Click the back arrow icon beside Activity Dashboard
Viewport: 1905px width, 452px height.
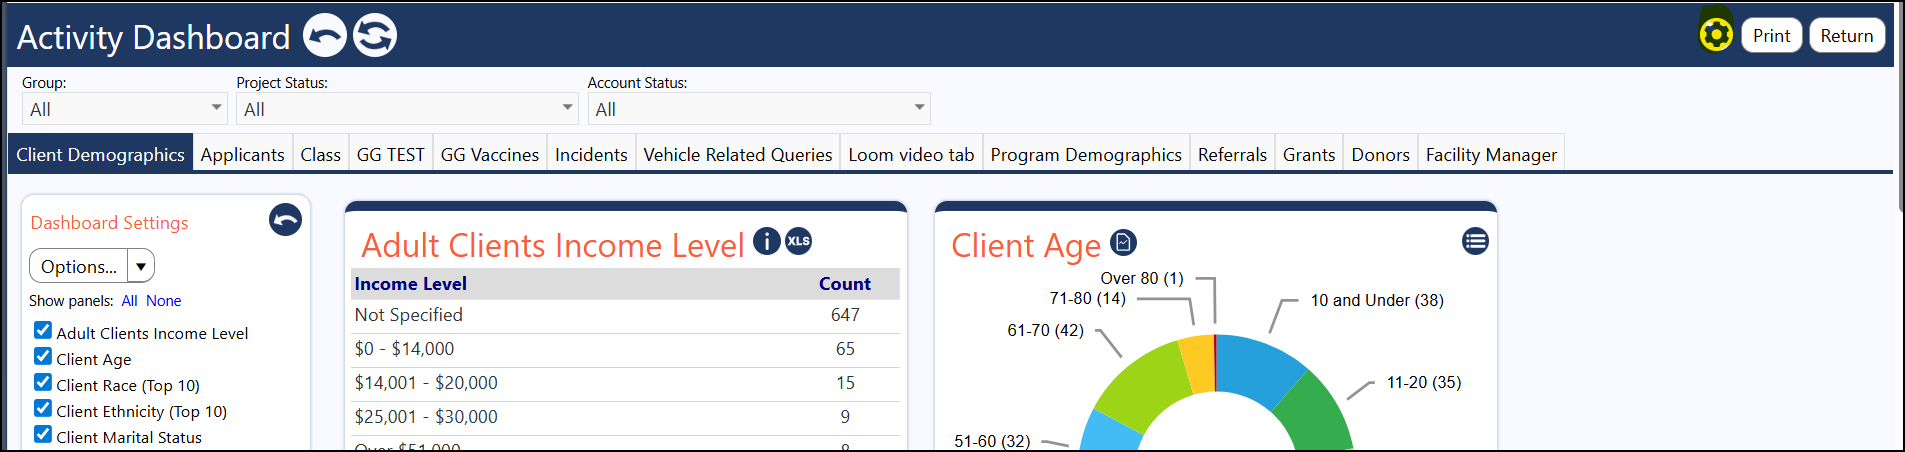click(325, 36)
